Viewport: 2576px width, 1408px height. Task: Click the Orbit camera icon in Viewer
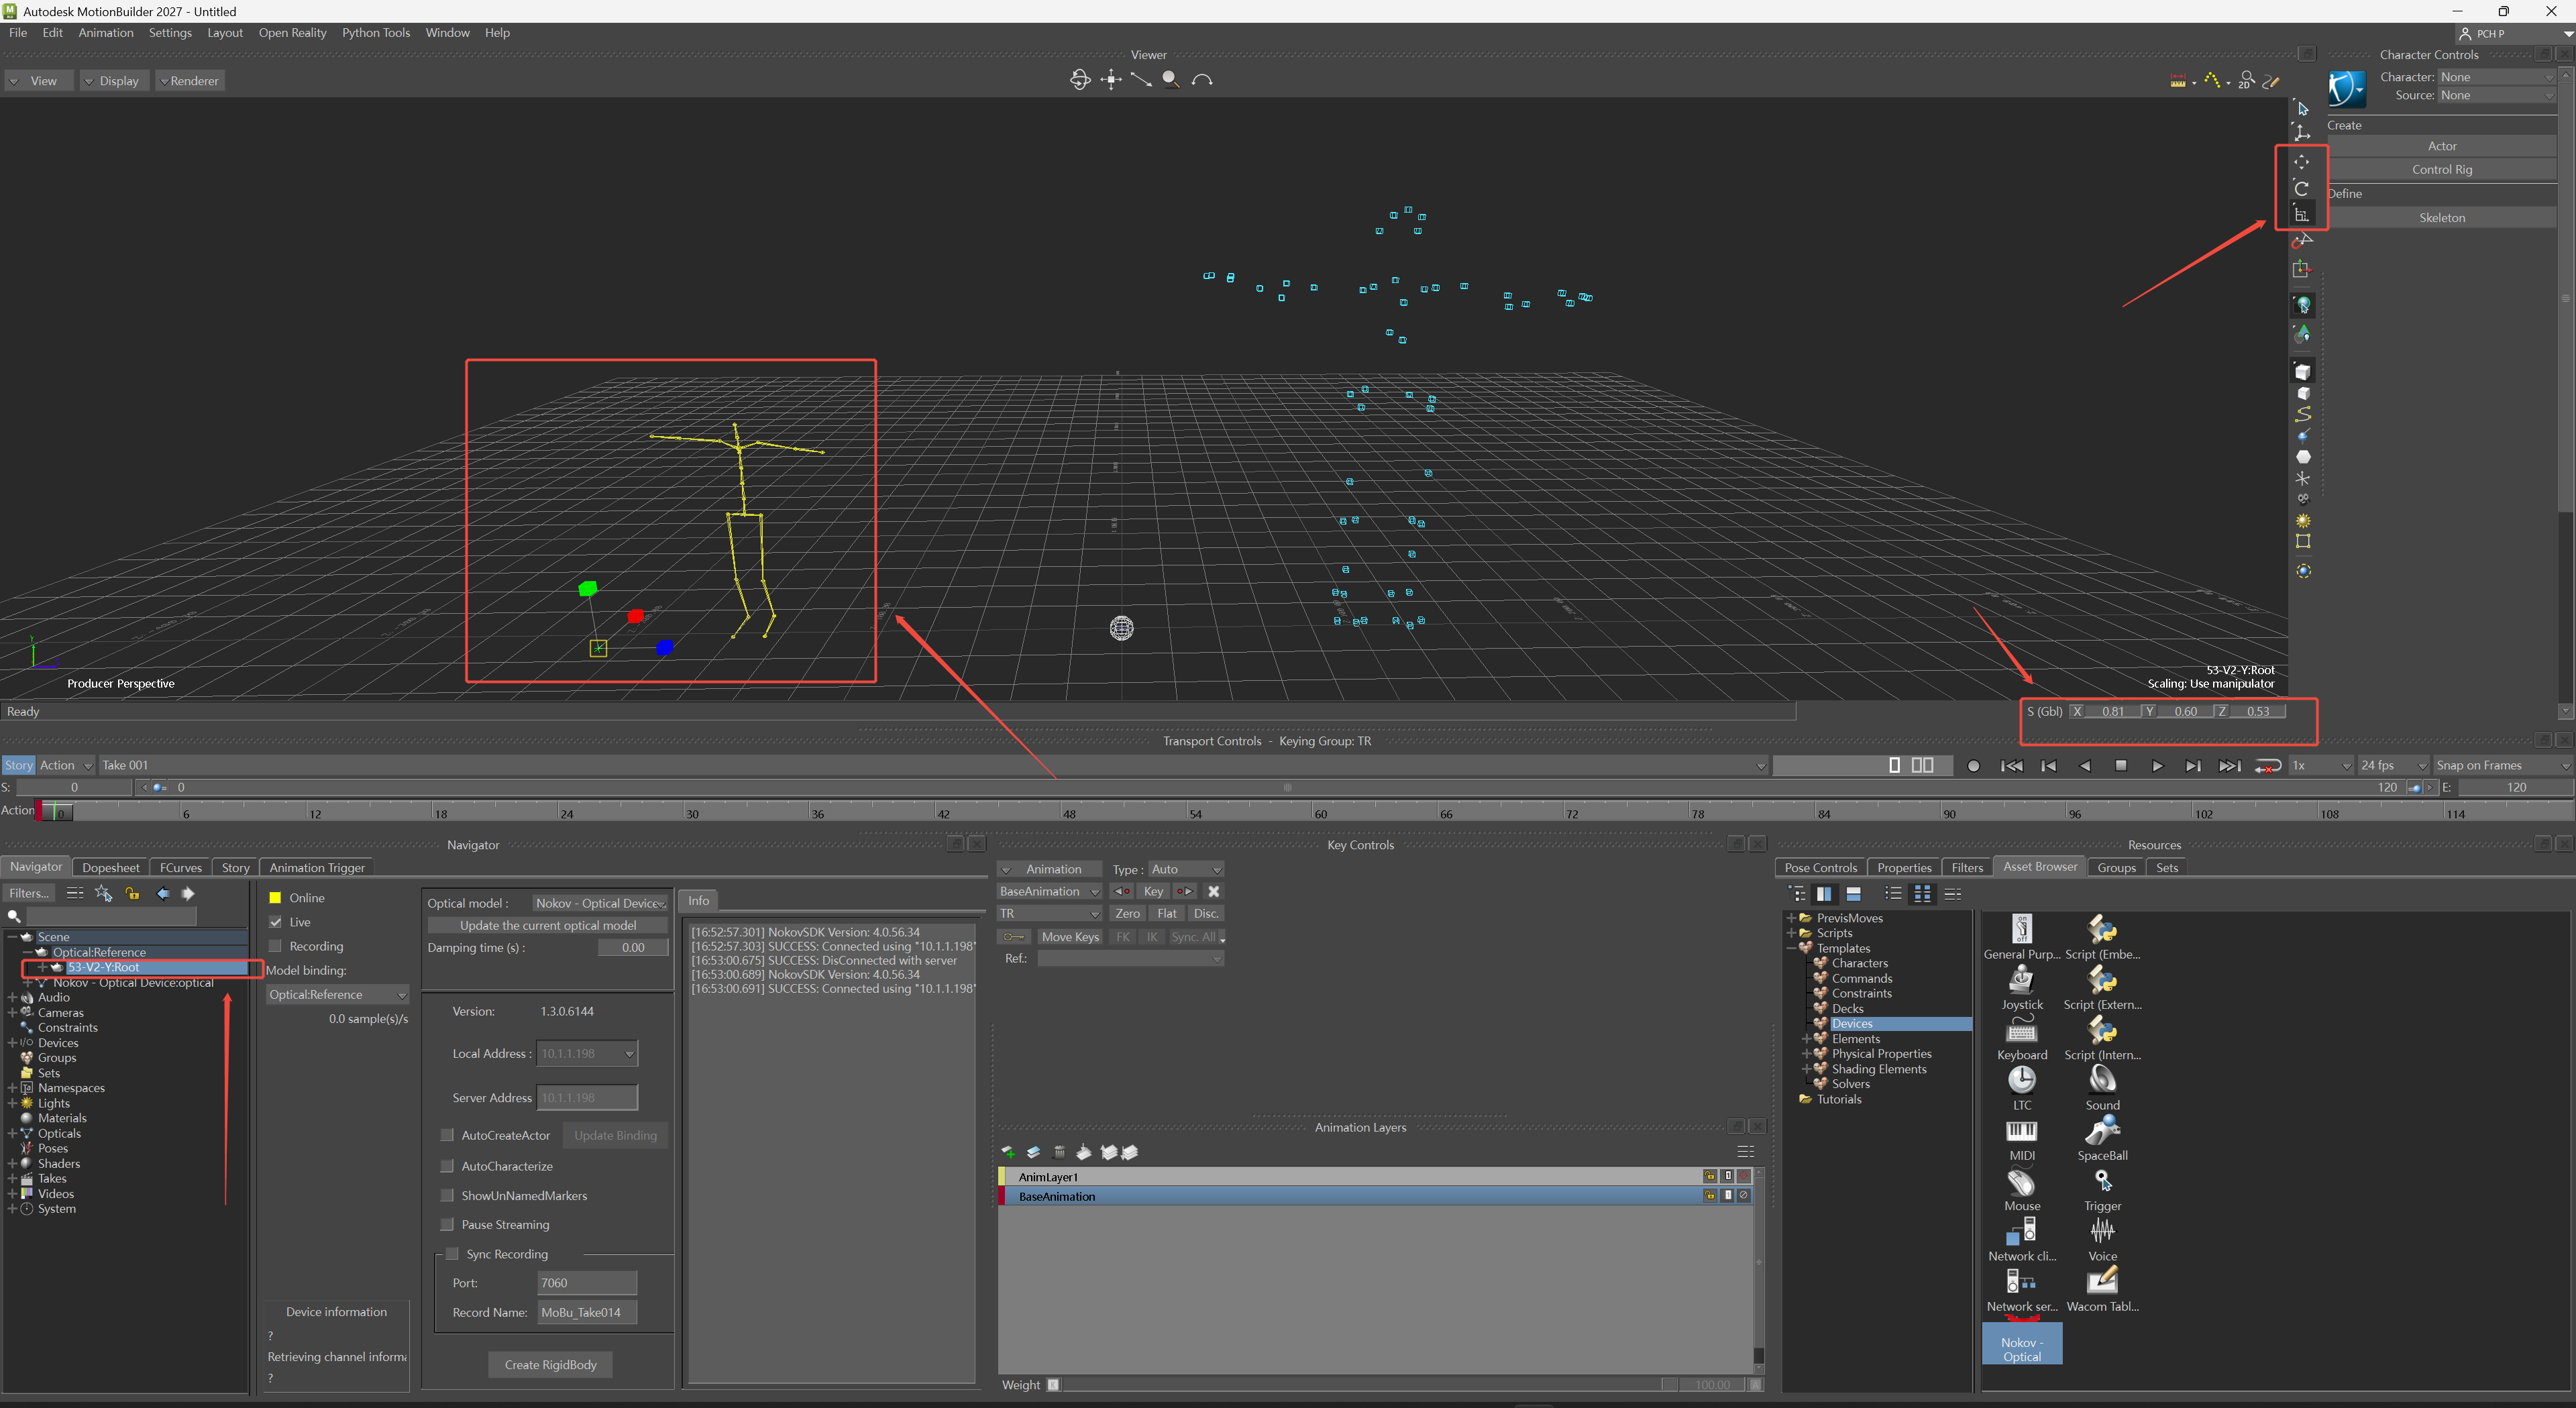(1080, 80)
